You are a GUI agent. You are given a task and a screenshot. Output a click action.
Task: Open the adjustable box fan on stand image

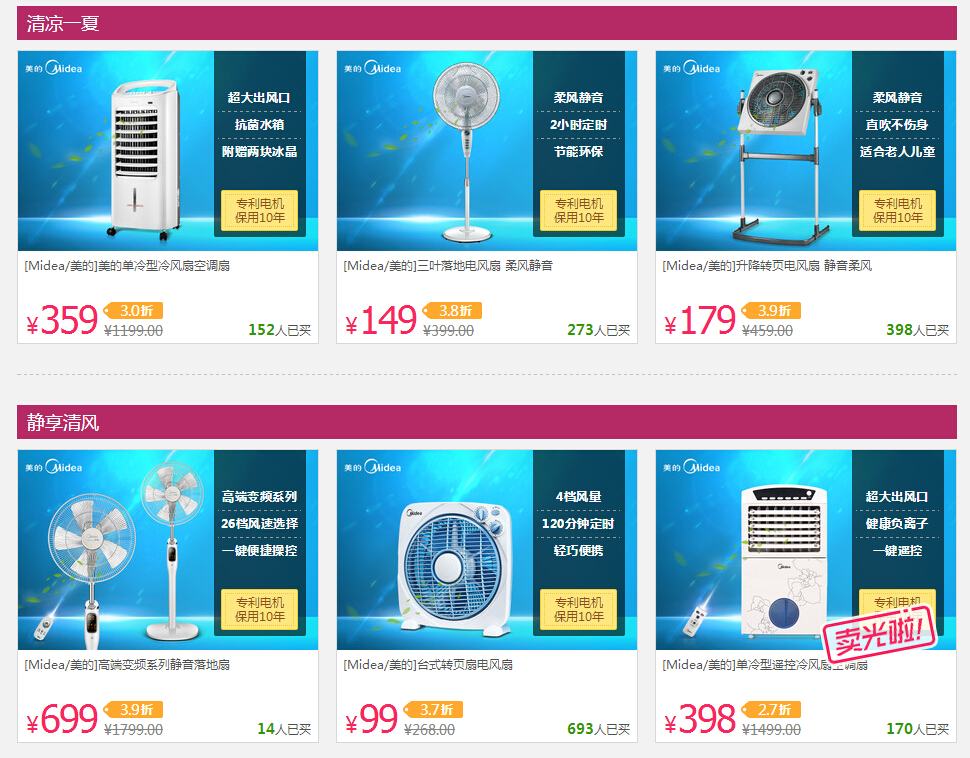pyautogui.click(x=806, y=151)
